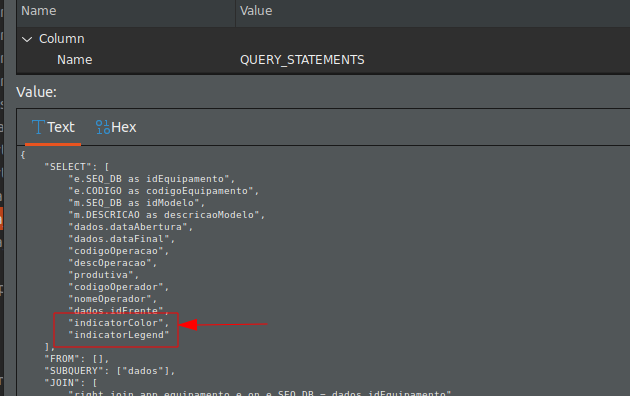The height and width of the screenshot is (396, 630).
Task: Click the Name column header
Action: (x=39, y=11)
